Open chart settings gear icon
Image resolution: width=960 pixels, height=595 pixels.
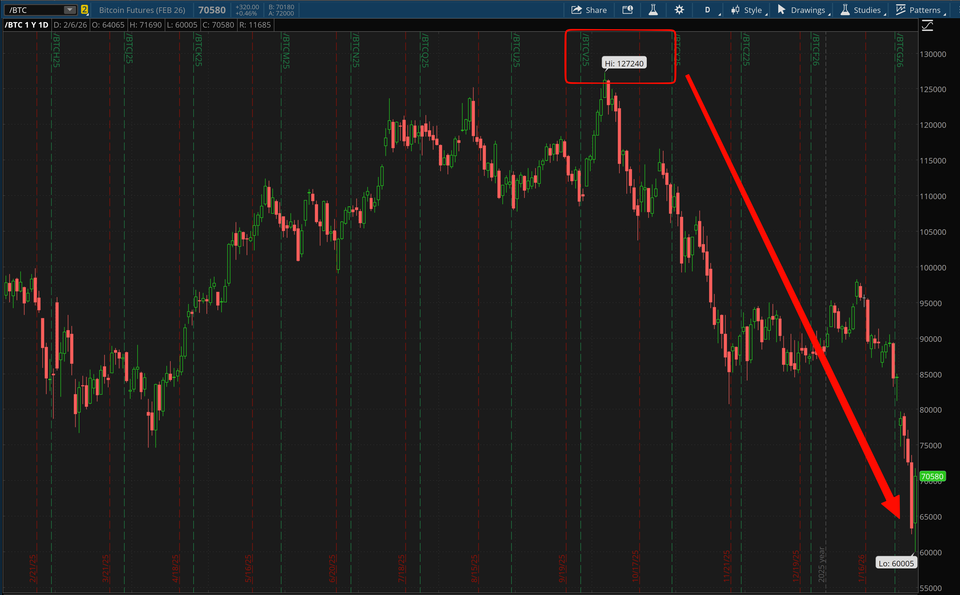(x=680, y=10)
